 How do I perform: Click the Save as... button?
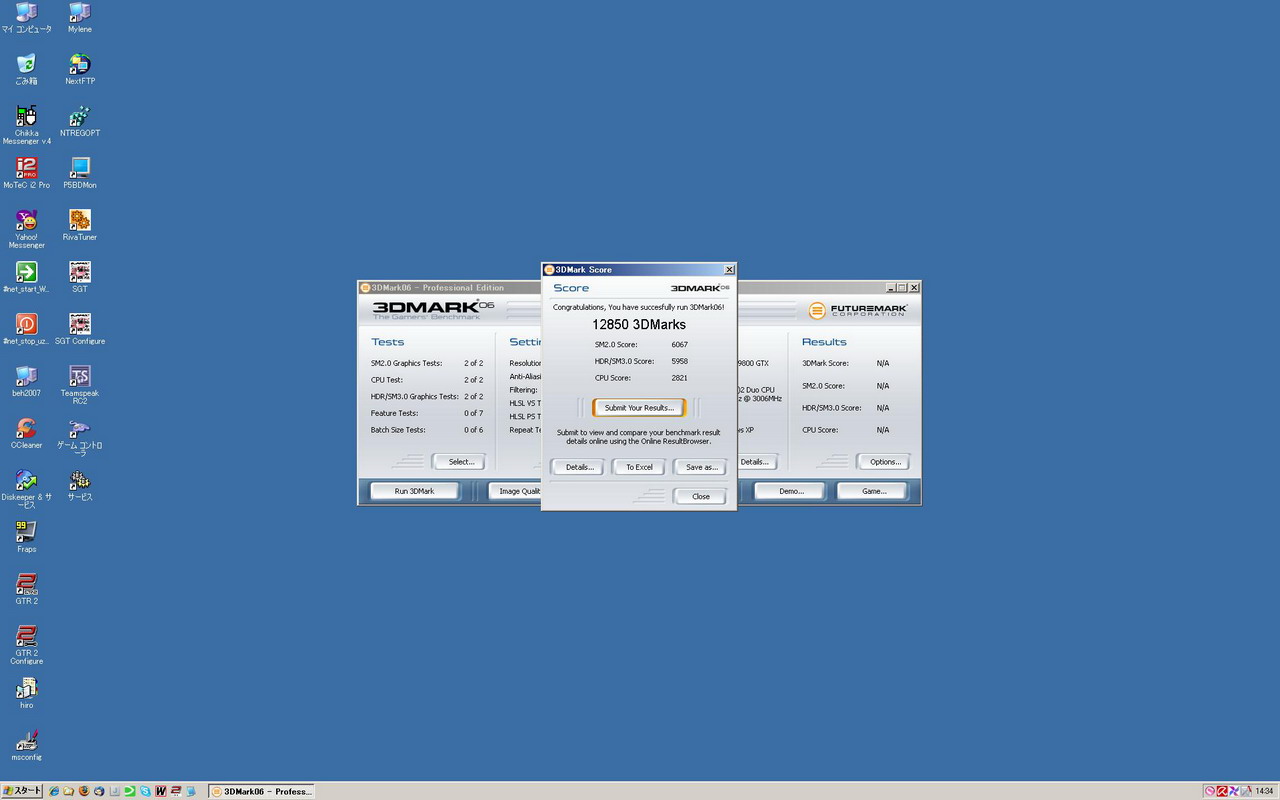coord(700,467)
